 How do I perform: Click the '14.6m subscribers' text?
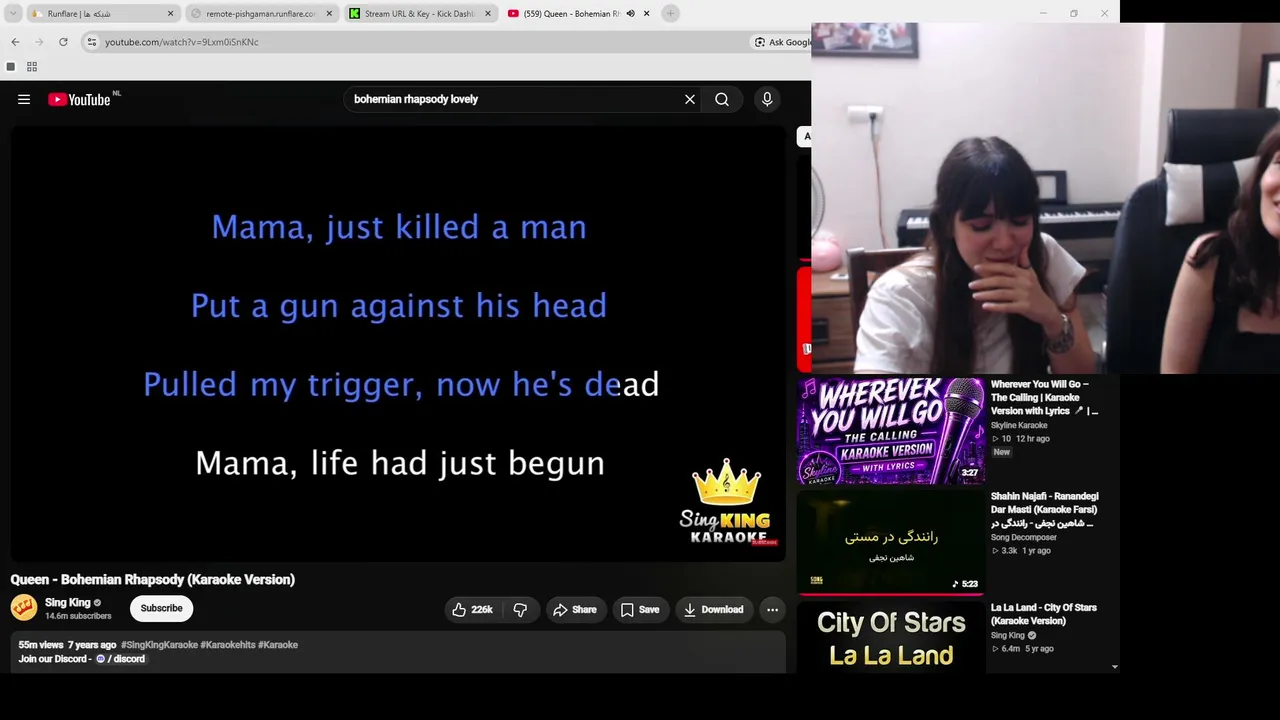tap(78, 616)
